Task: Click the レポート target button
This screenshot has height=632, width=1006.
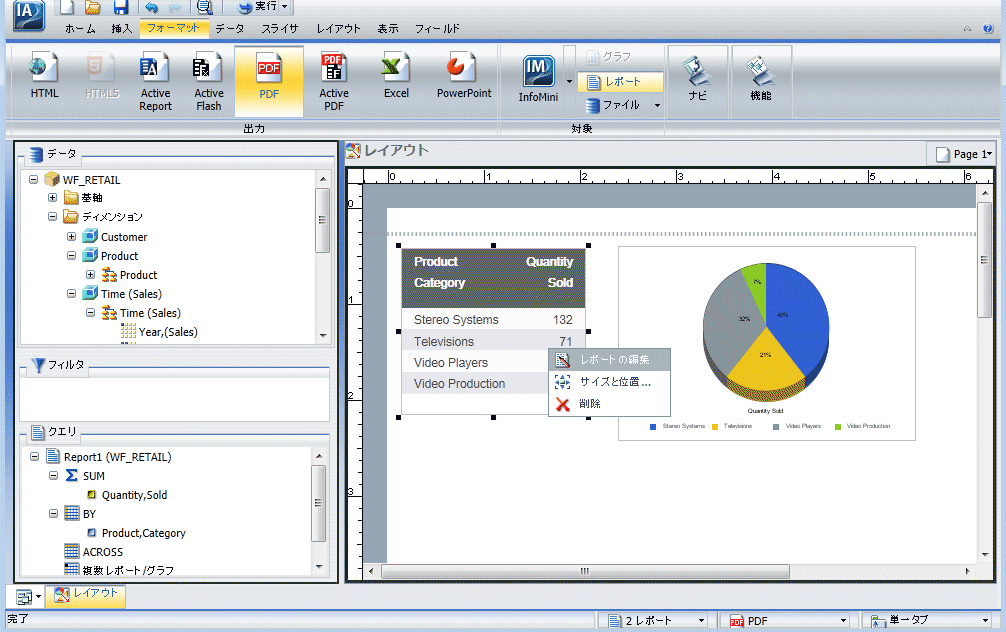Action: 620,81
